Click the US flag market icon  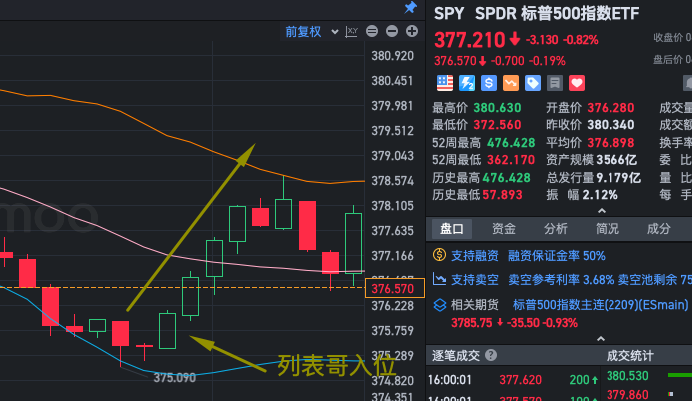coord(445,83)
